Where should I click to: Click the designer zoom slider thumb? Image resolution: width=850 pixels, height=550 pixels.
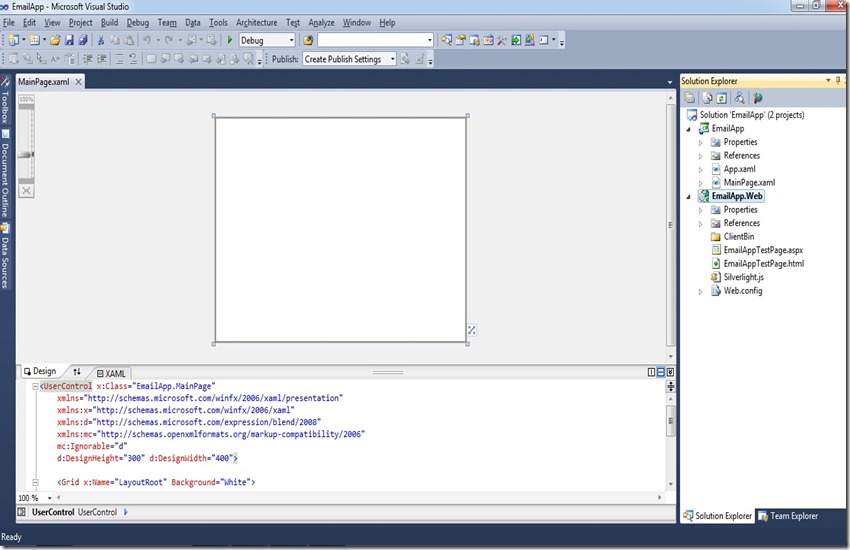(x=26, y=155)
